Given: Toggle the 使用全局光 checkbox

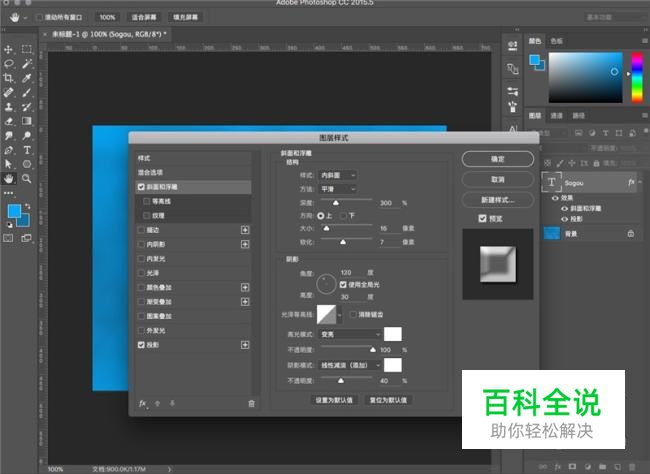Looking at the screenshot, I should 343,284.
